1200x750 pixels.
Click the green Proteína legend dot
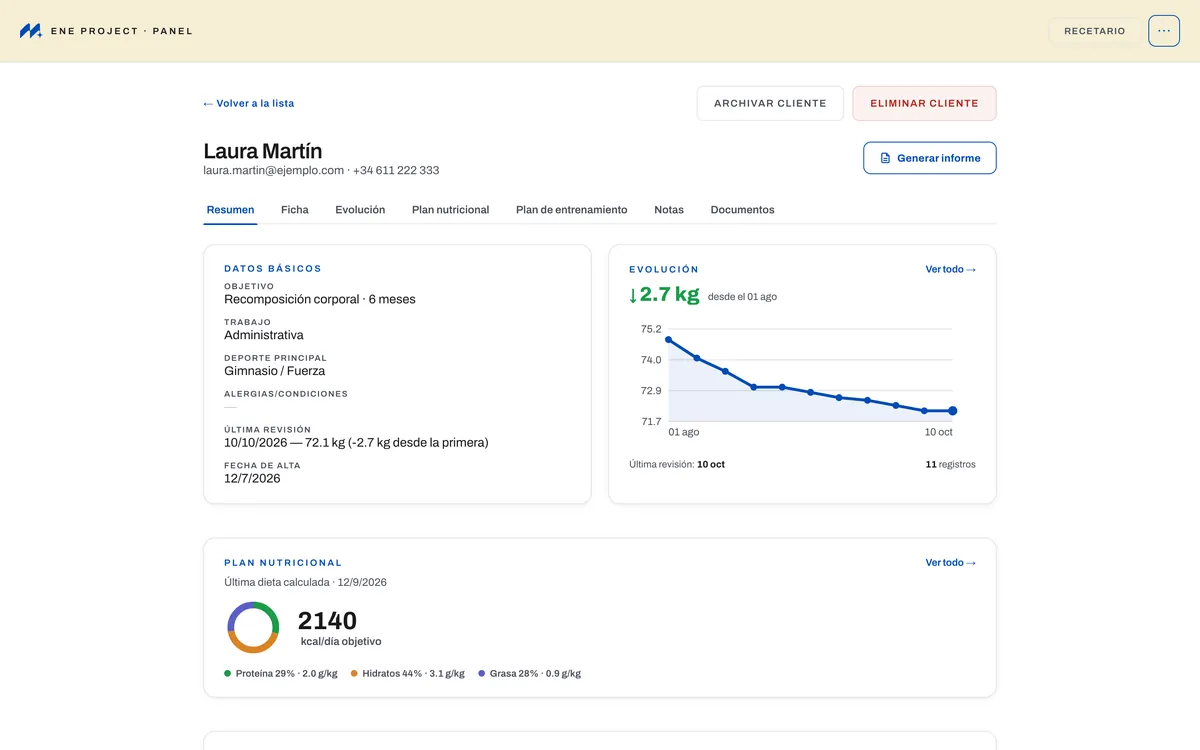(228, 674)
